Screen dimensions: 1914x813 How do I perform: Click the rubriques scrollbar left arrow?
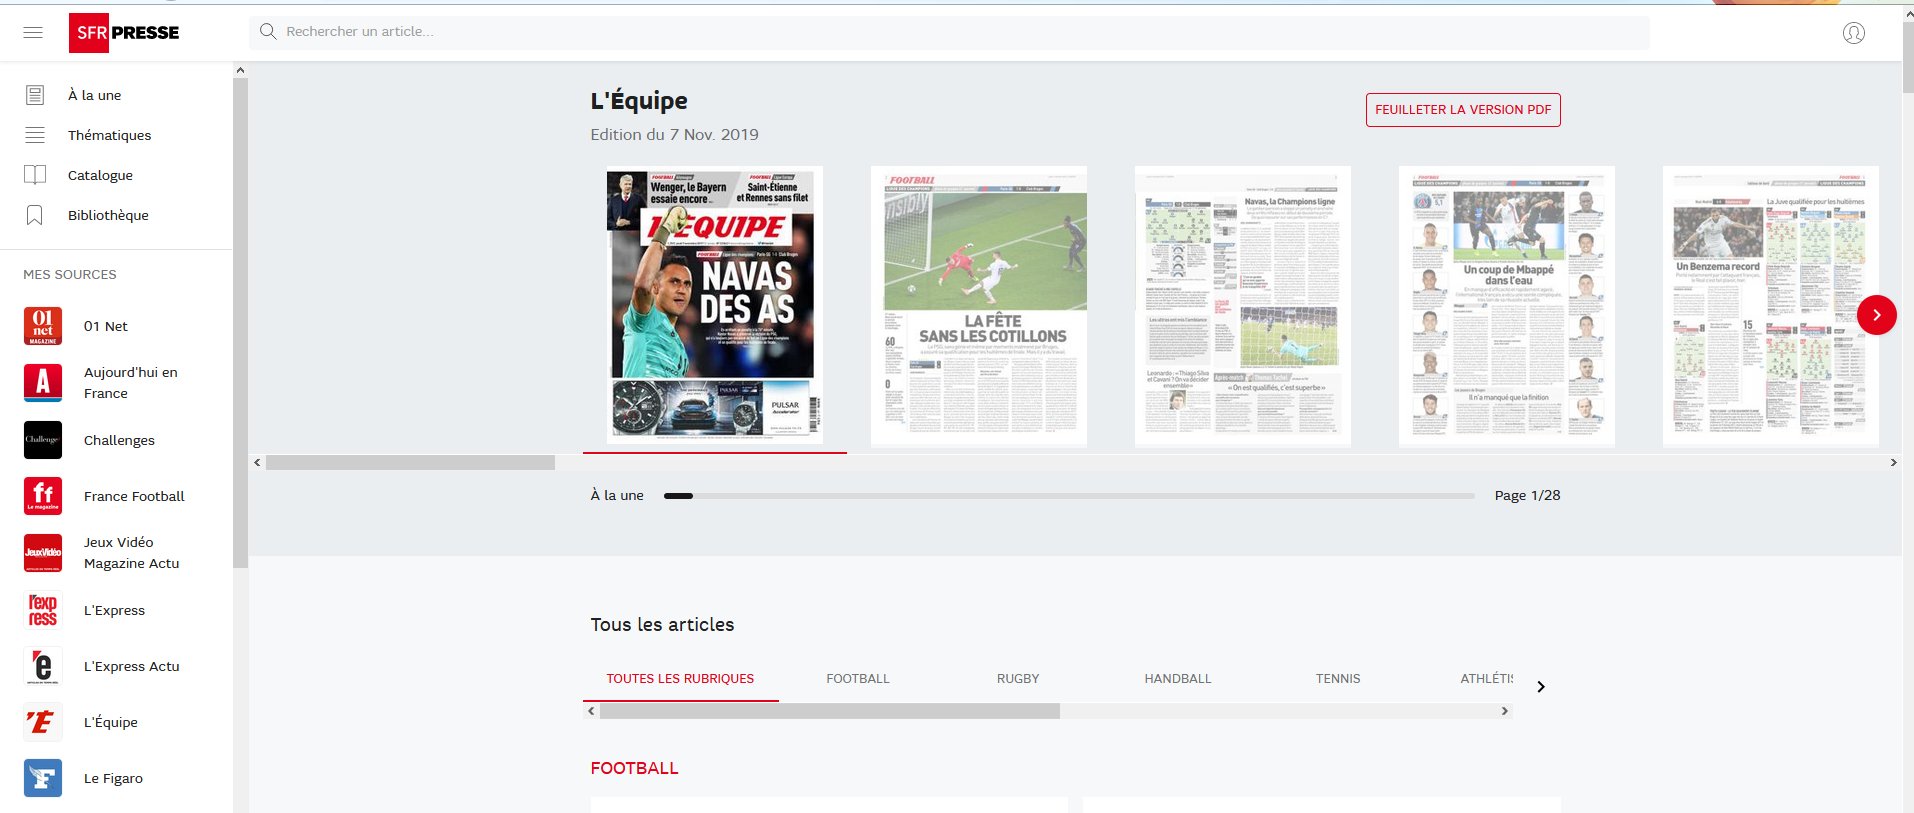[x=591, y=711]
